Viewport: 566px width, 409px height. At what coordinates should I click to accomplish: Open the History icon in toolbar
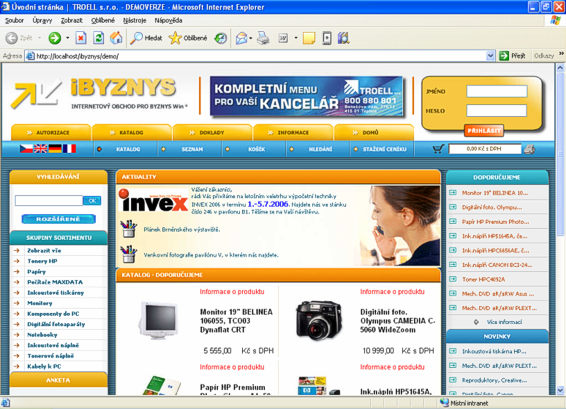click(x=221, y=38)
